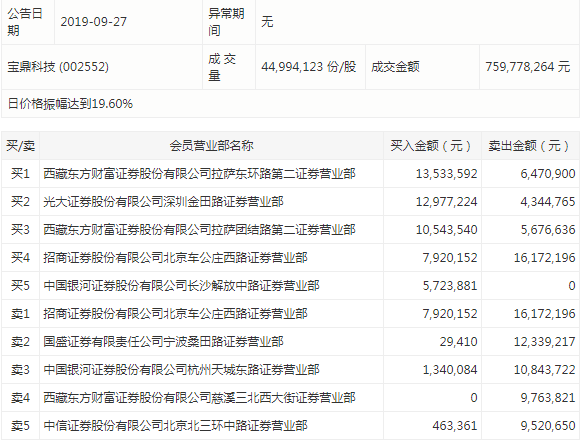Click the 买/卖 column header
The width and height of the screenshot is (587, 441).
point(21,146)
